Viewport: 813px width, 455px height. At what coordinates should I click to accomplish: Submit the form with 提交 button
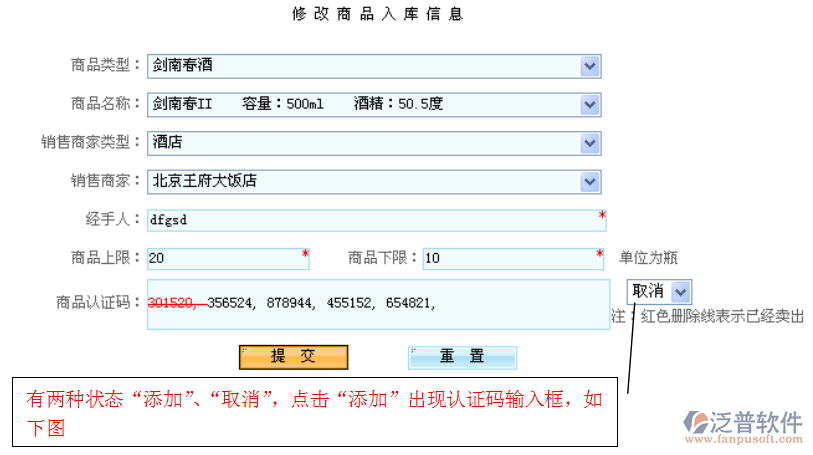[293, 357]
